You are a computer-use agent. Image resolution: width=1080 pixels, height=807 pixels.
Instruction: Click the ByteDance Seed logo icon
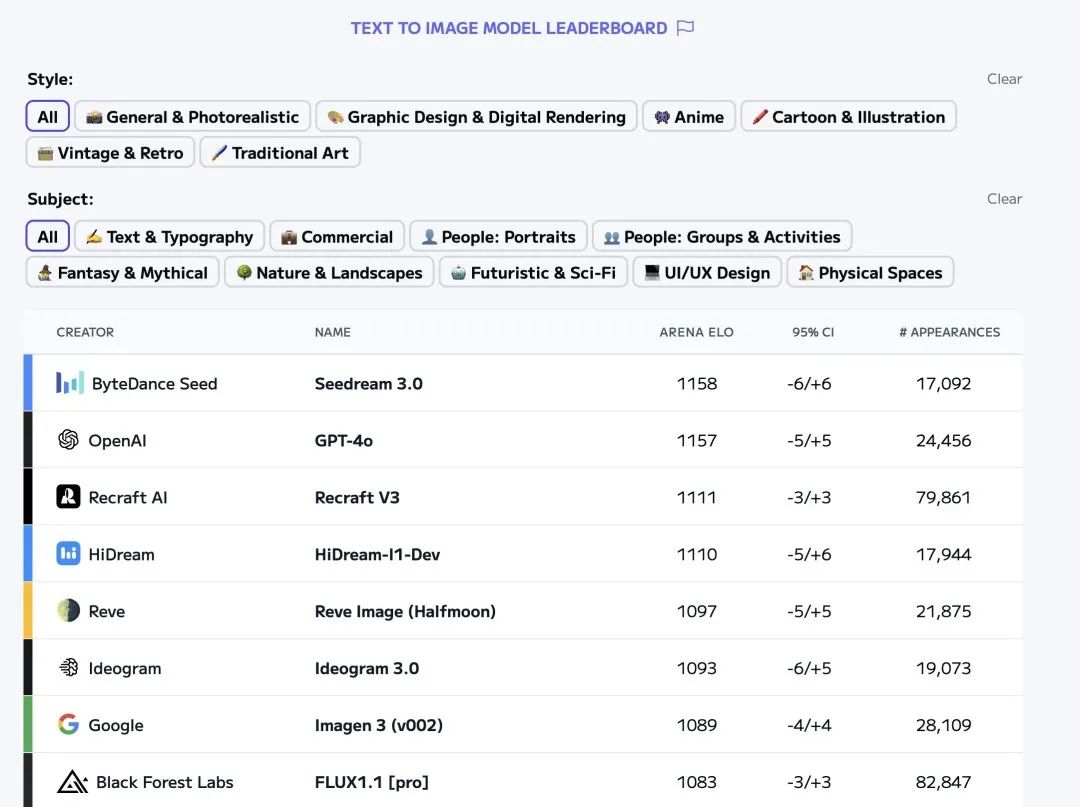click(70, 383)
